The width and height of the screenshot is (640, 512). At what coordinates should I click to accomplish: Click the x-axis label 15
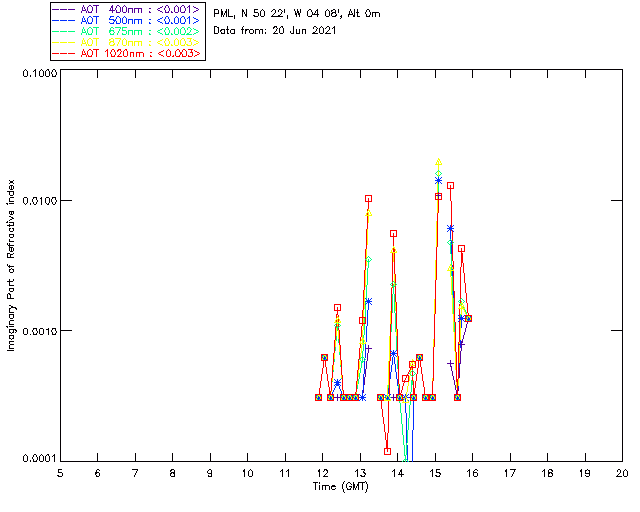click(x=435, y=473)
